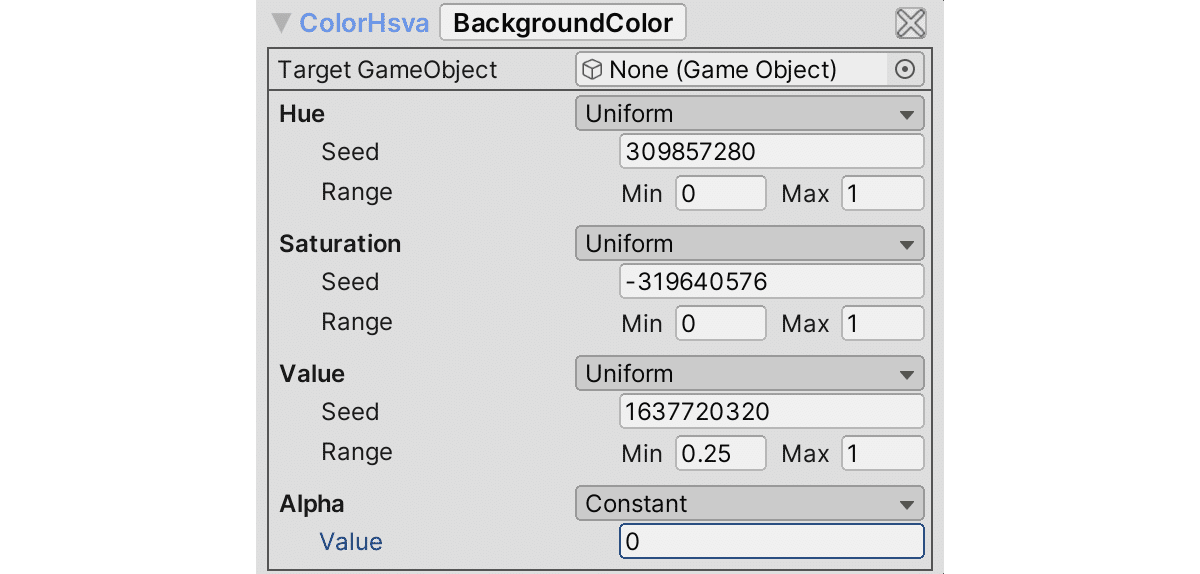The height and width of the screenshot is (574, 1200).
Task: Collapse the ColorHsva foldout triangle
Action: 282,23
